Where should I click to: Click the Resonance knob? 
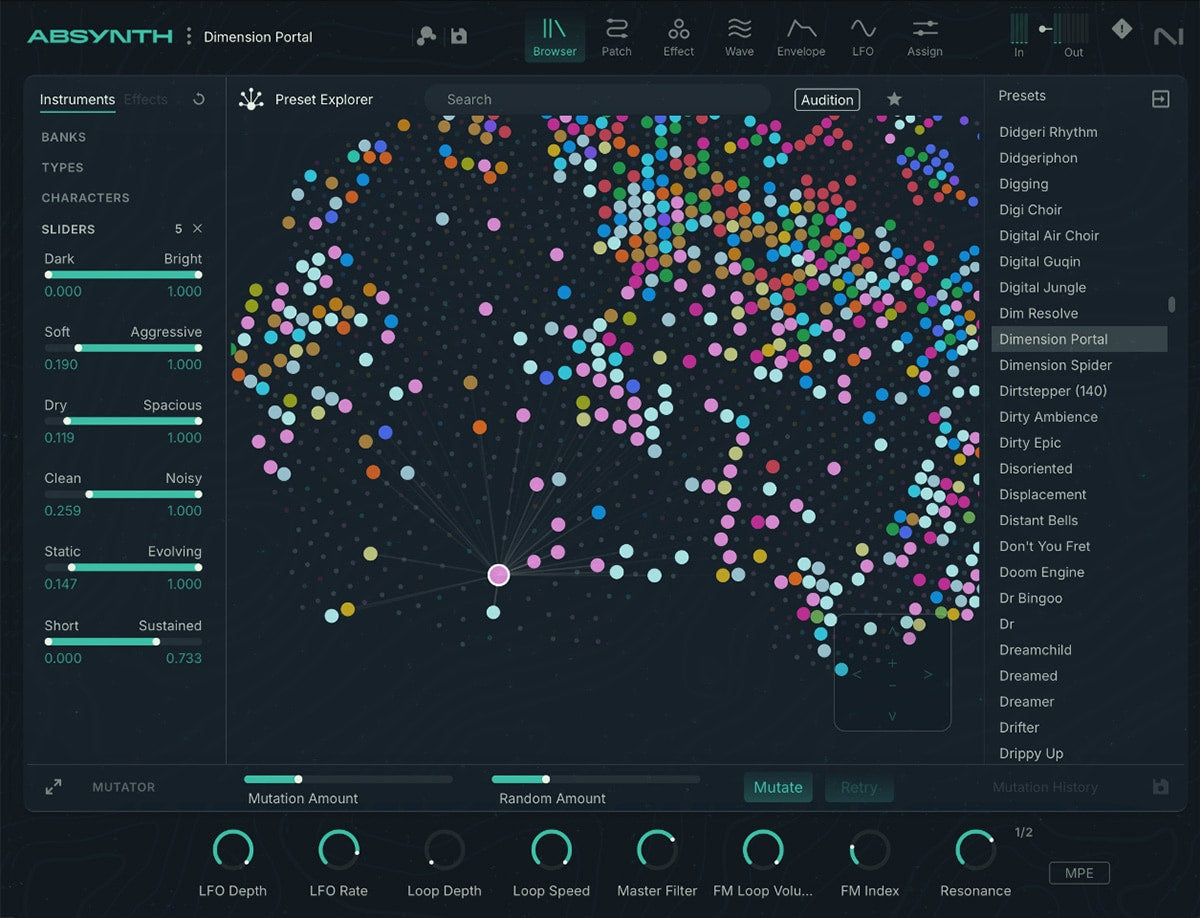(975, 850)
